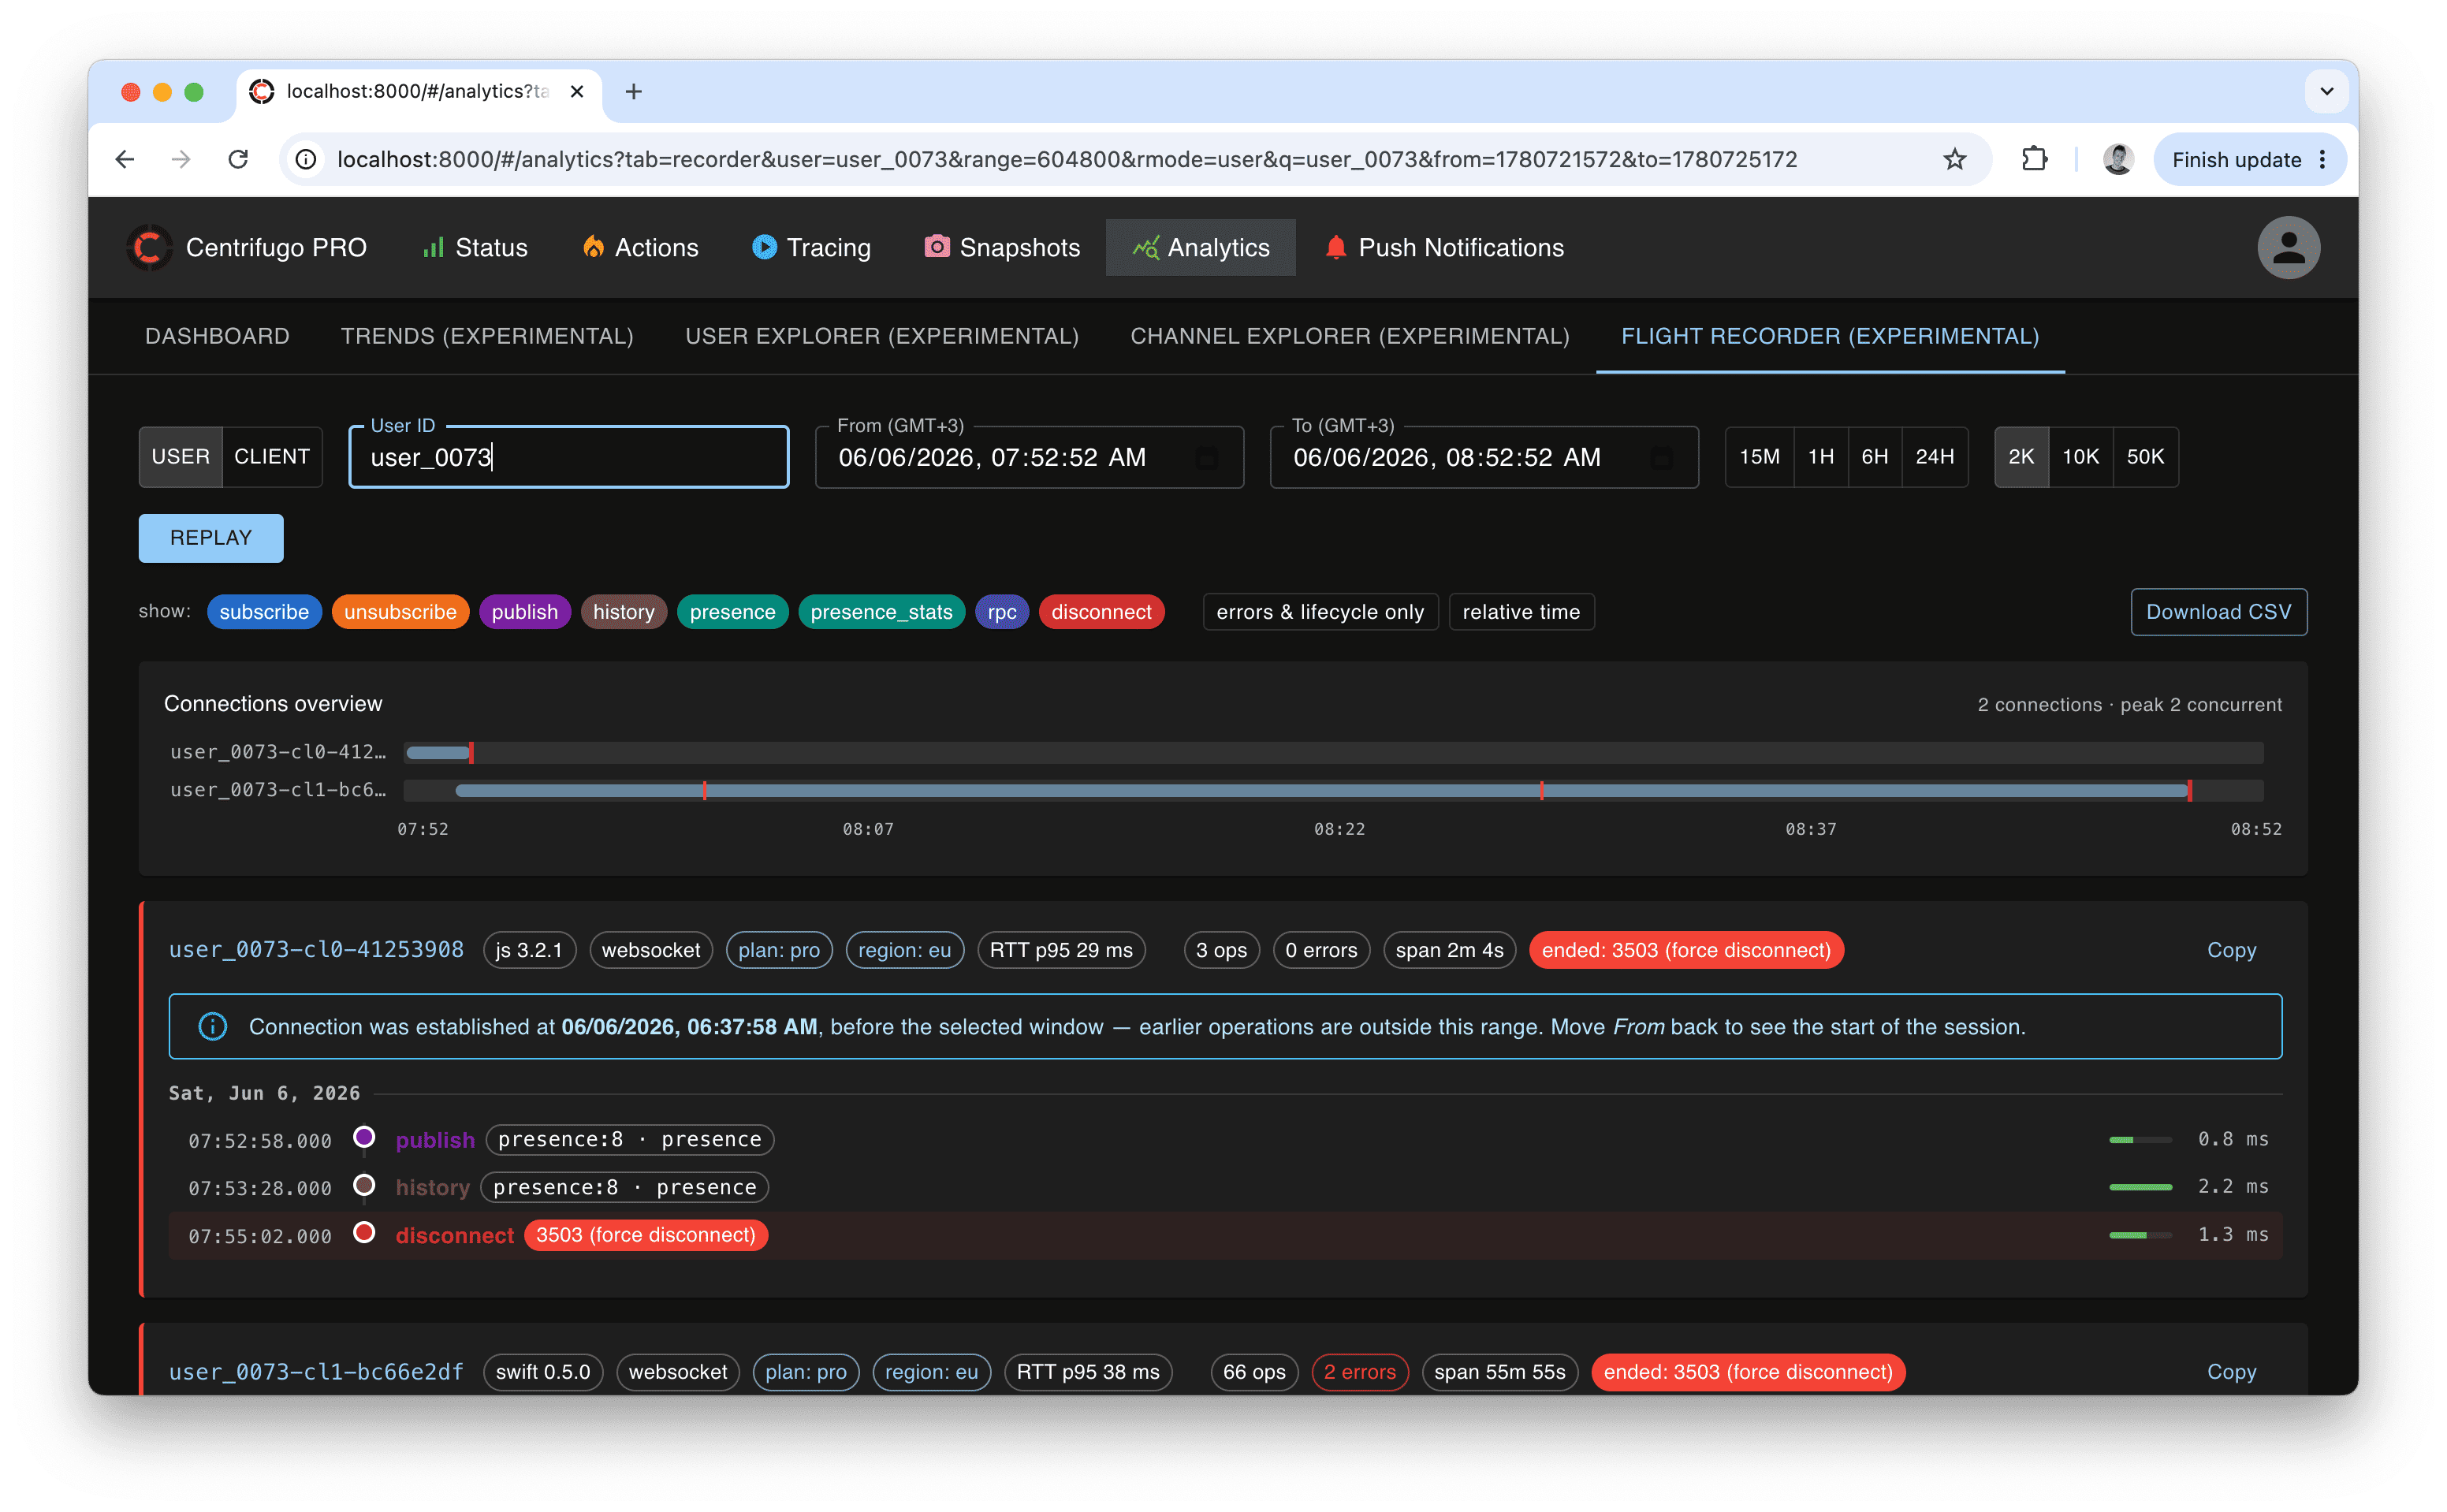Image resolution: width=2447 pixels, height=1512 pixels.
Task: Click the From (GMT+3) datetime field
Action: point(1029,457)
